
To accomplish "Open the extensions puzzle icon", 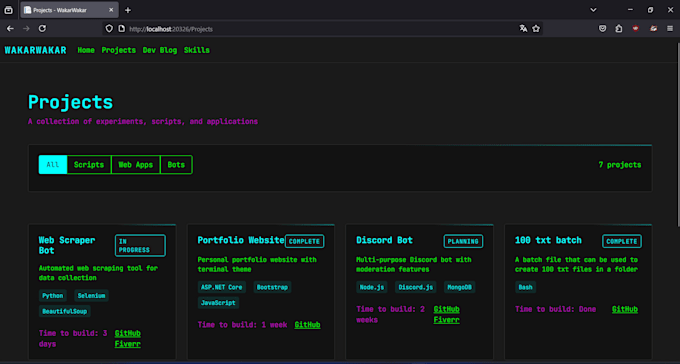I will [x=619, y=29].
